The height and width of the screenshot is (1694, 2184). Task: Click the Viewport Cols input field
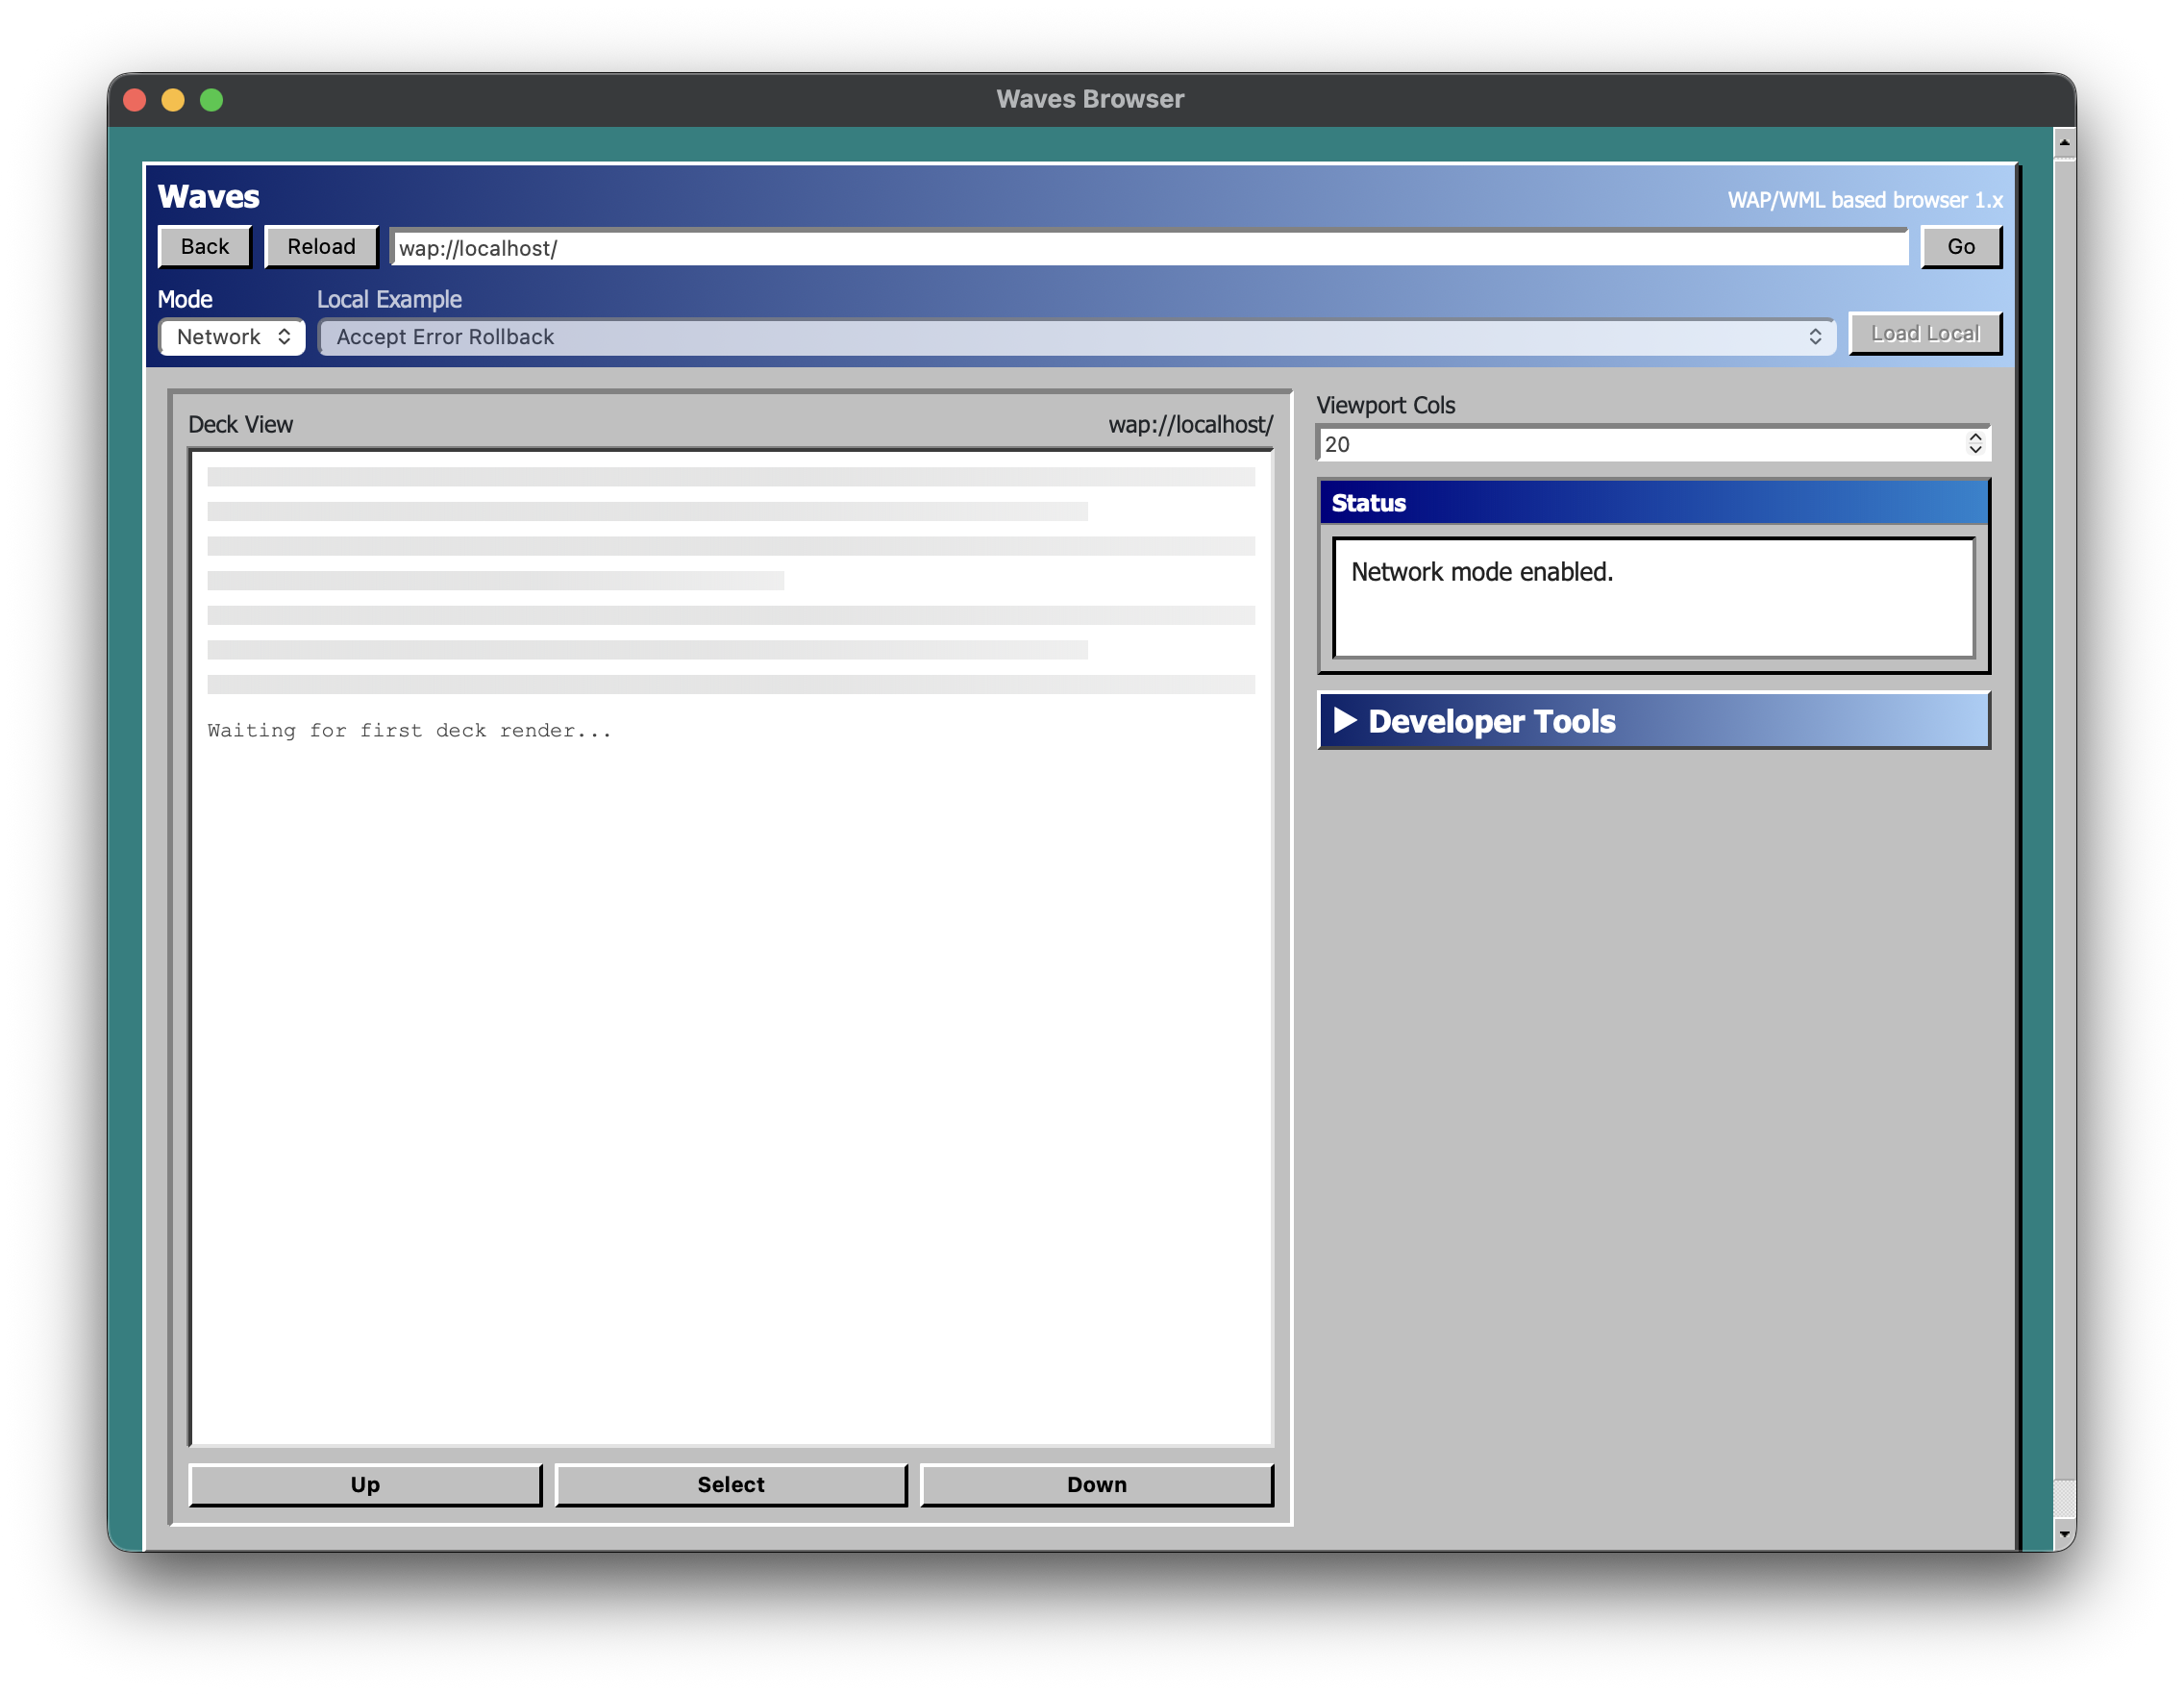1600,443
